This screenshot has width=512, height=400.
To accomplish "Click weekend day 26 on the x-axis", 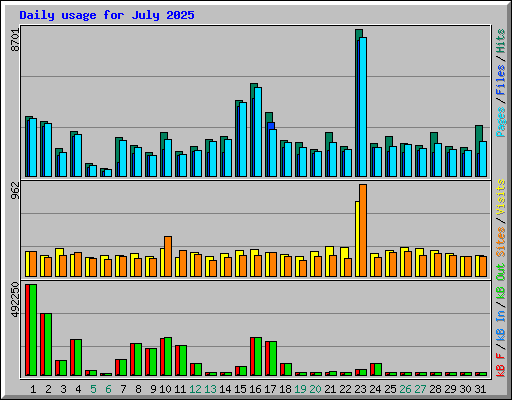I will point(405,389).
